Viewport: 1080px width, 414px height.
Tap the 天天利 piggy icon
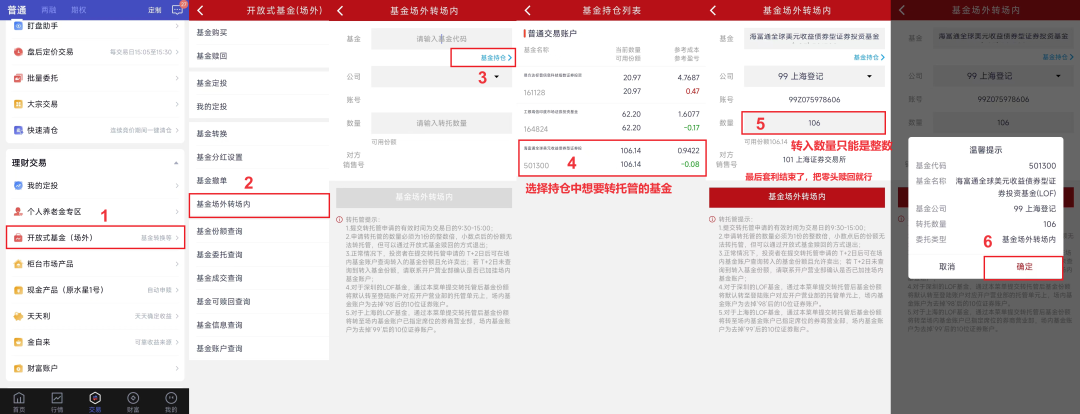[18, 315]
